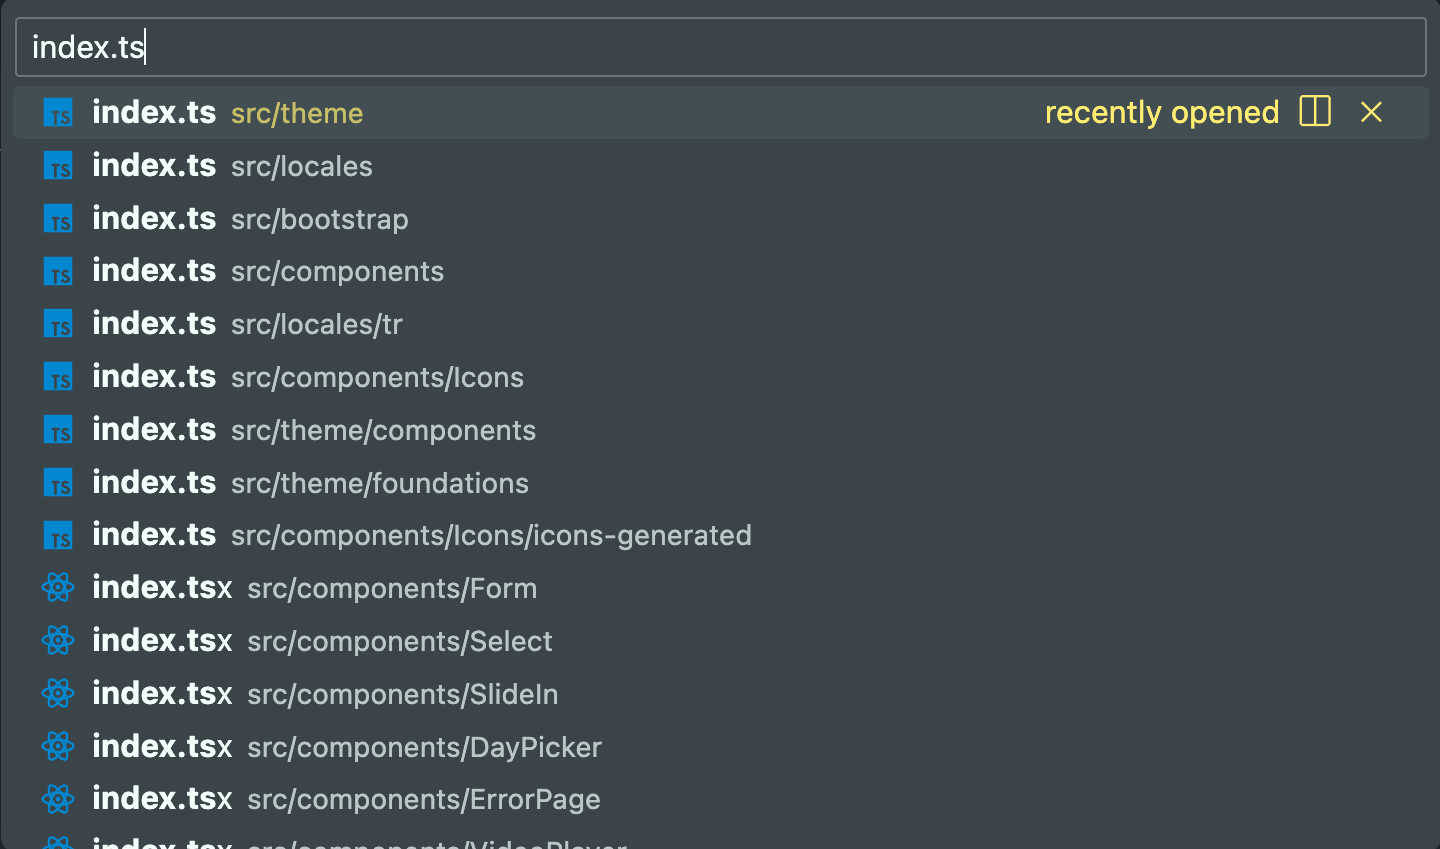Click React icon for src/components/ErrorPage entry

58,800
